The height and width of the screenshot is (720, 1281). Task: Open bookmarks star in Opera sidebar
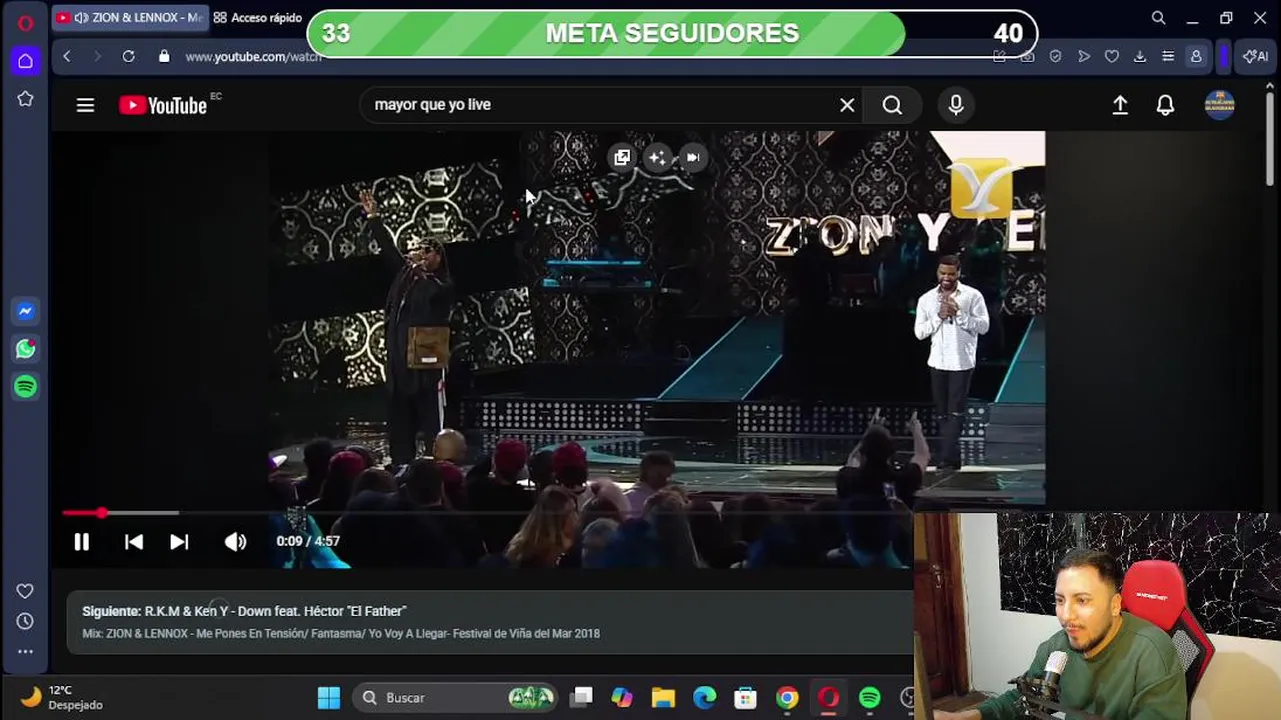pyautogui.click(x=26, y=99)
